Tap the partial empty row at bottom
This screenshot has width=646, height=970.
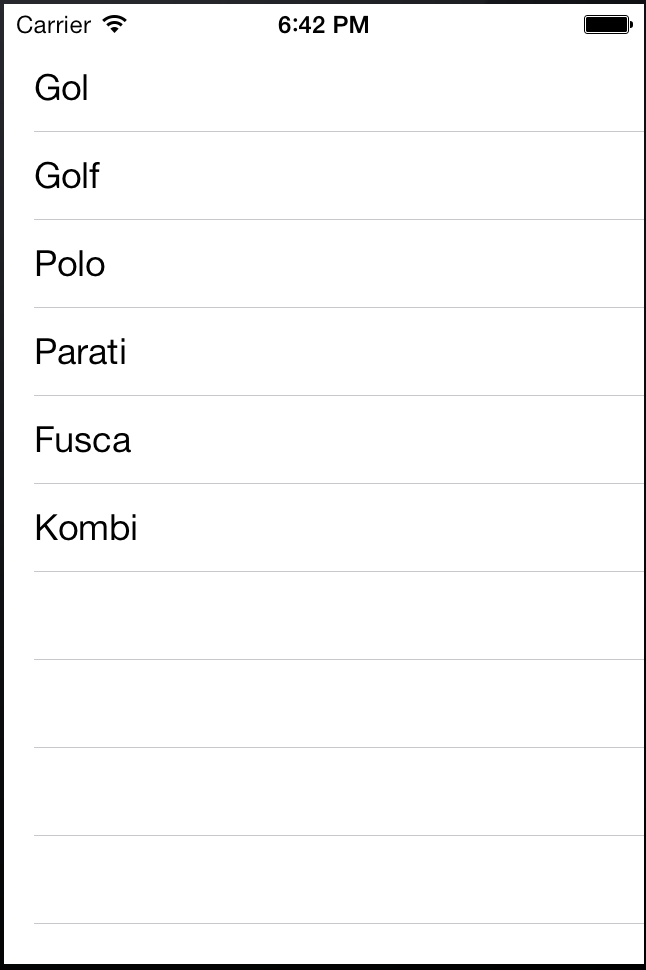click(323, 944)
